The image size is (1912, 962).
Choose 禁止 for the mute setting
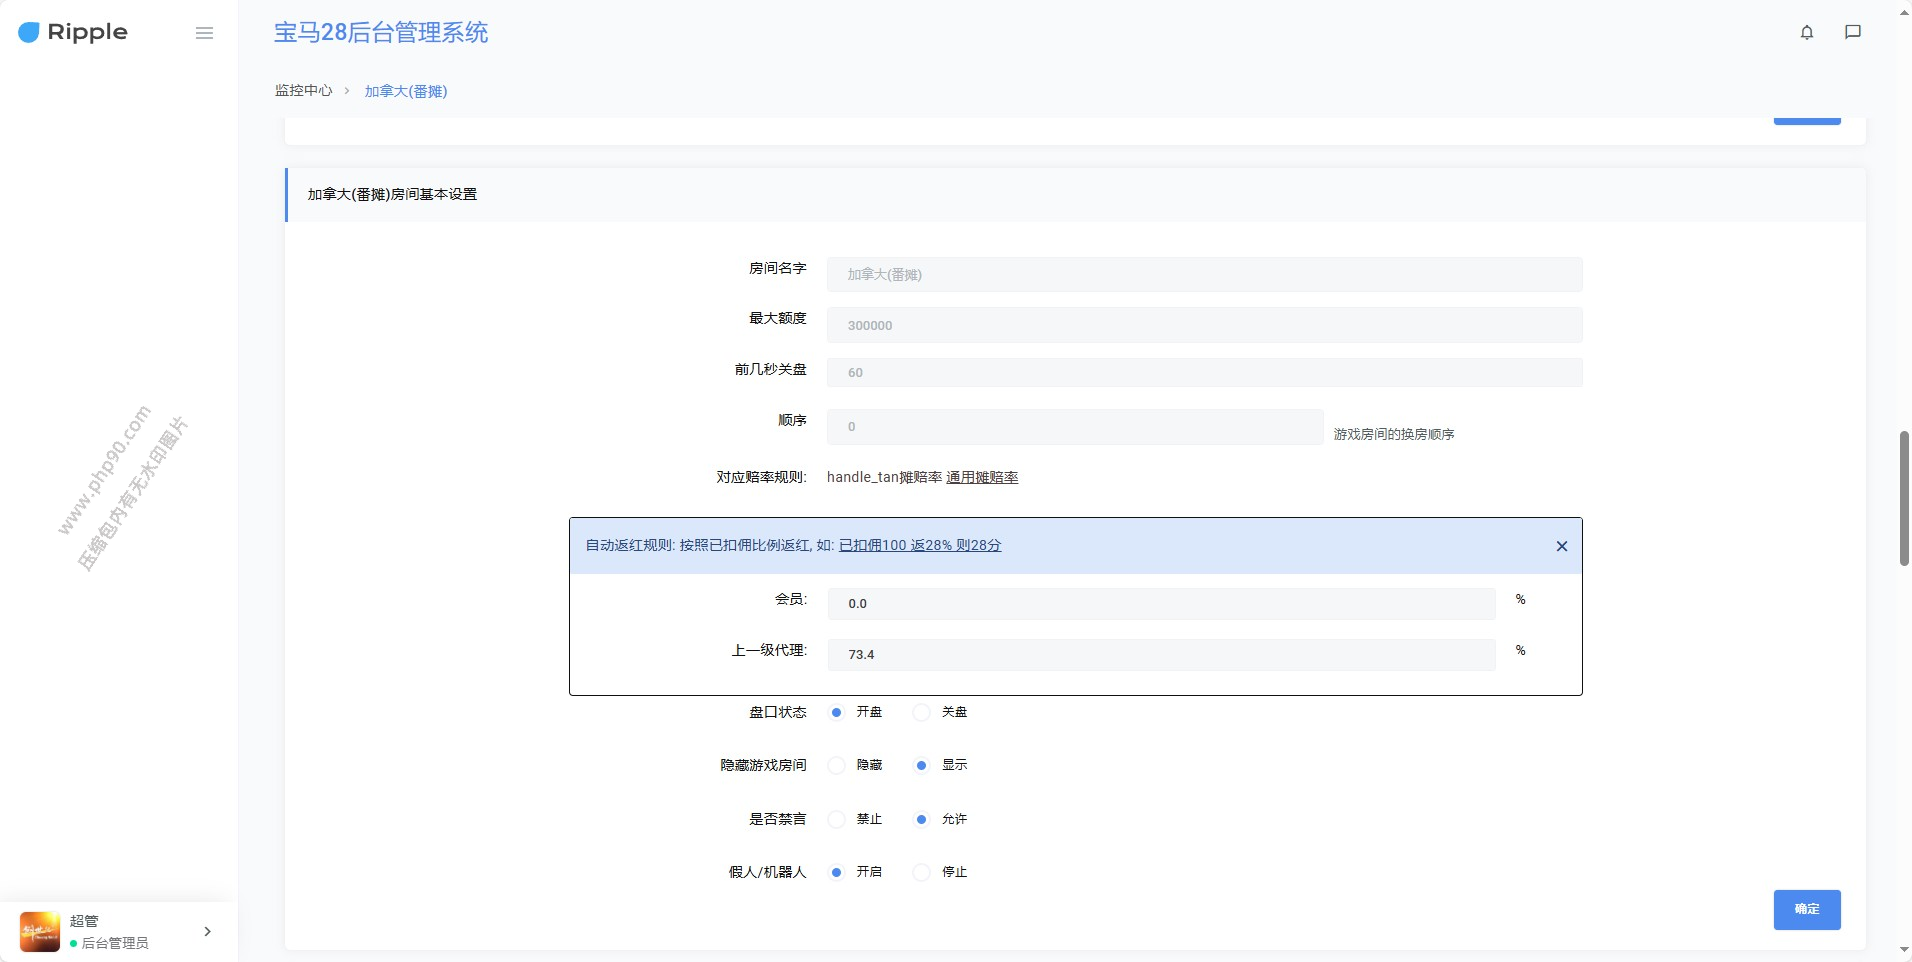837,819
